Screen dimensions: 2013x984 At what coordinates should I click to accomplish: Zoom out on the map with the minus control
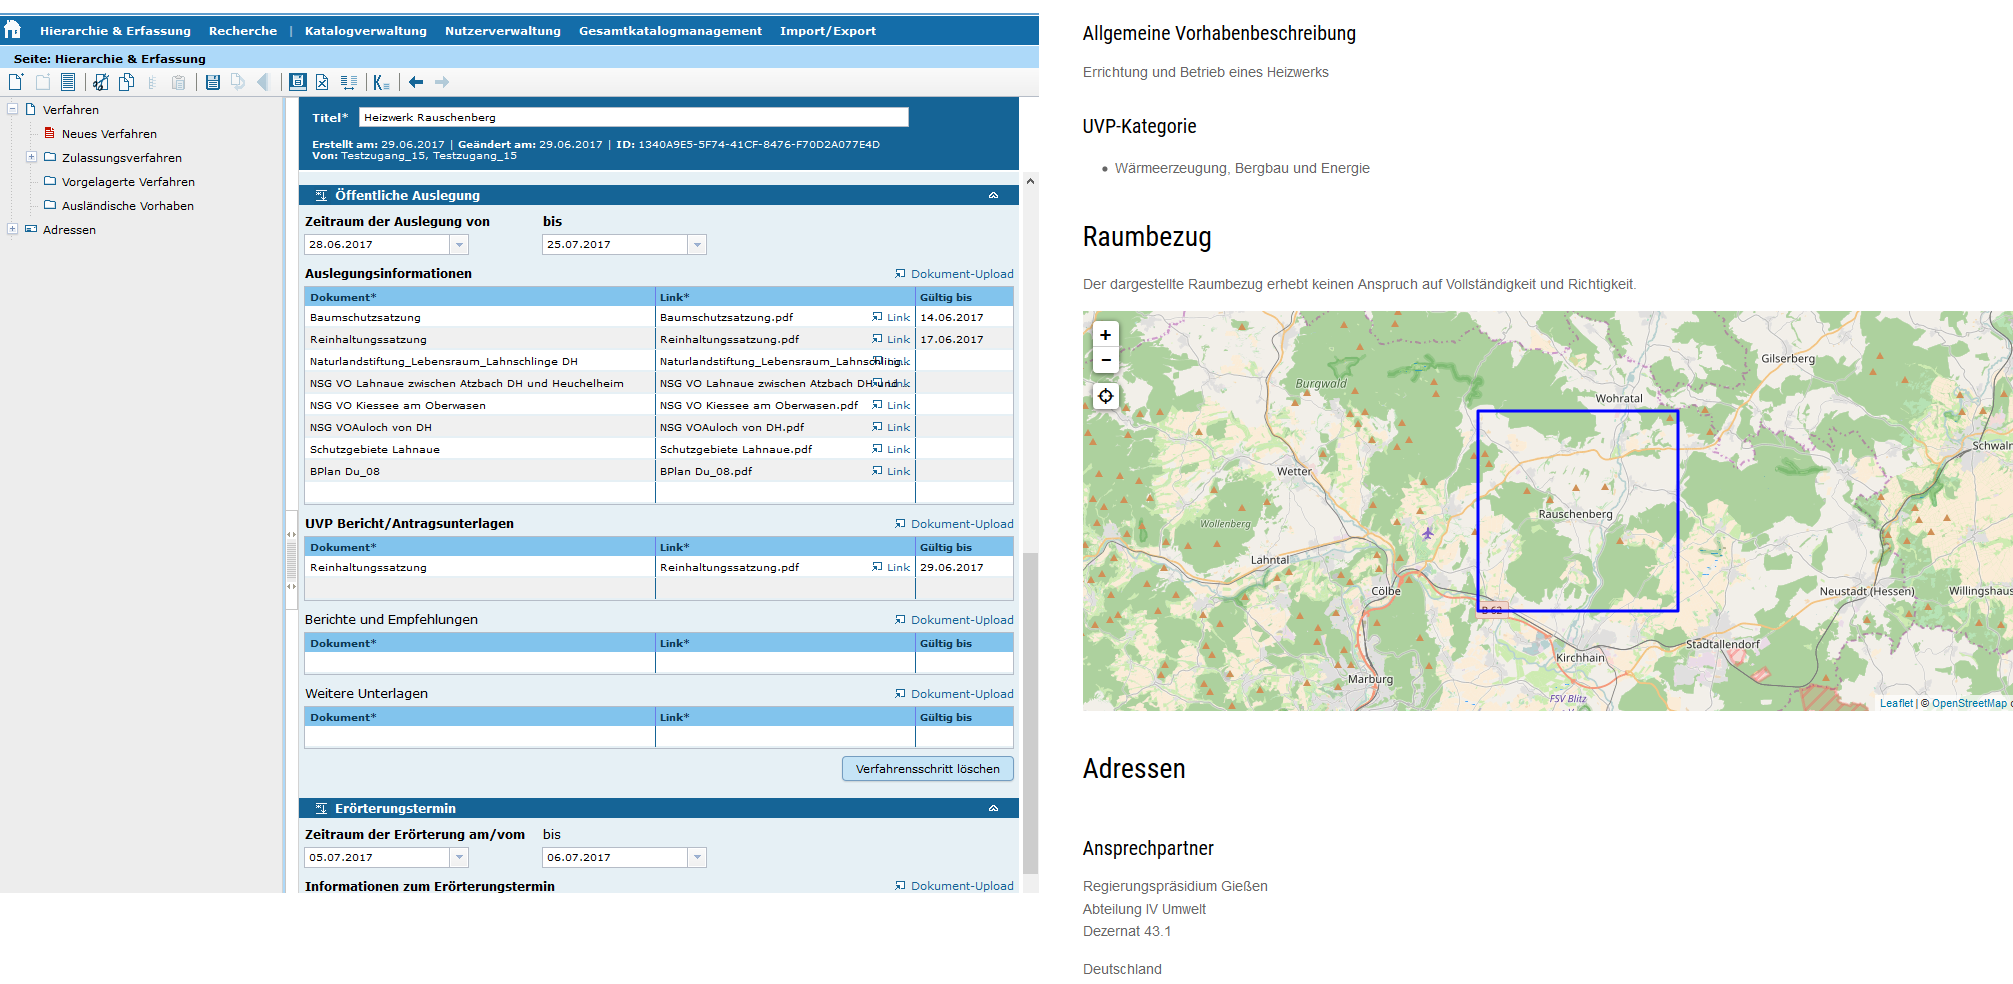[1105, 360]
